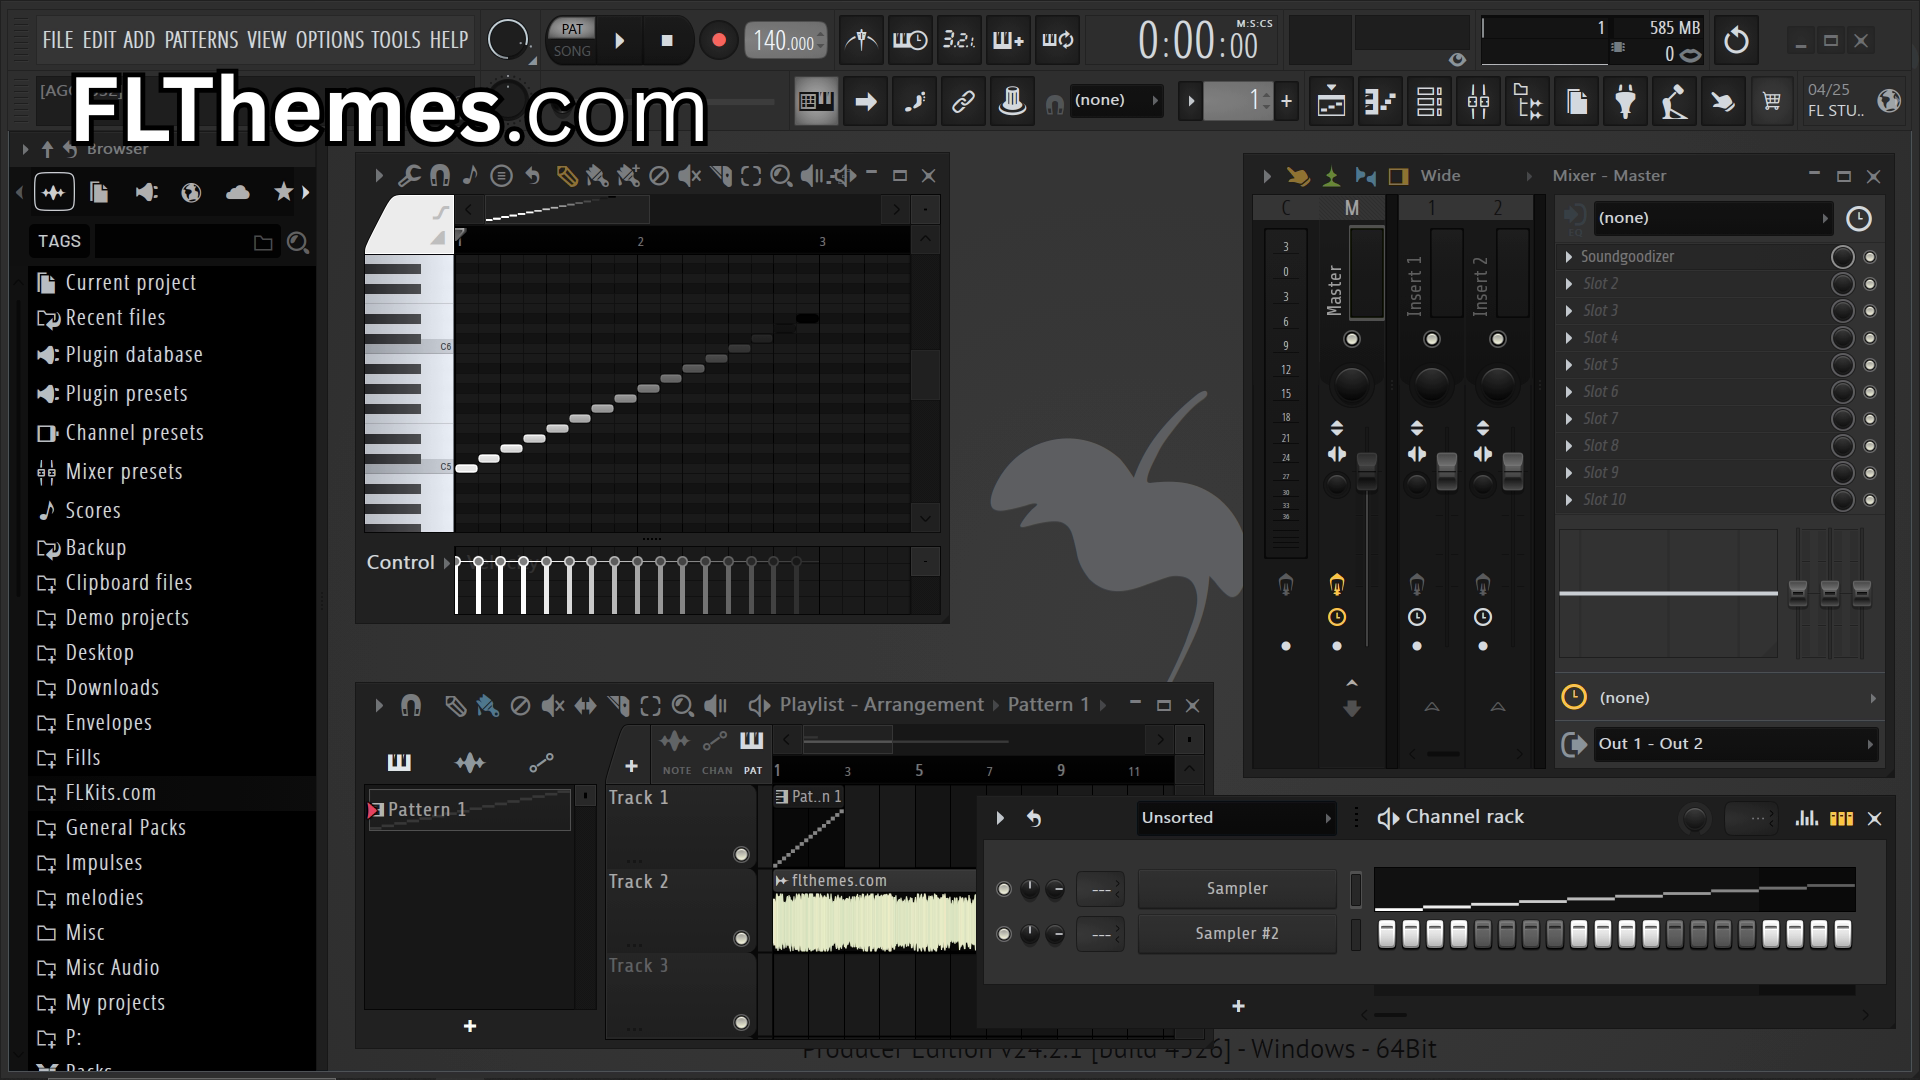Toggle the metronome icon
This screenshot has height=1080, width=1920.
tap(861, 41)
